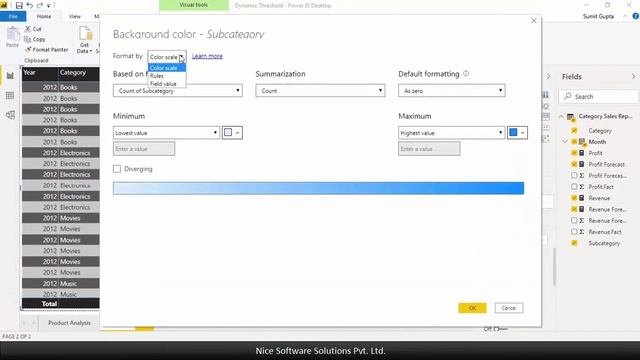
Task: Click the Get Data icon
Action: click(85, 33)
